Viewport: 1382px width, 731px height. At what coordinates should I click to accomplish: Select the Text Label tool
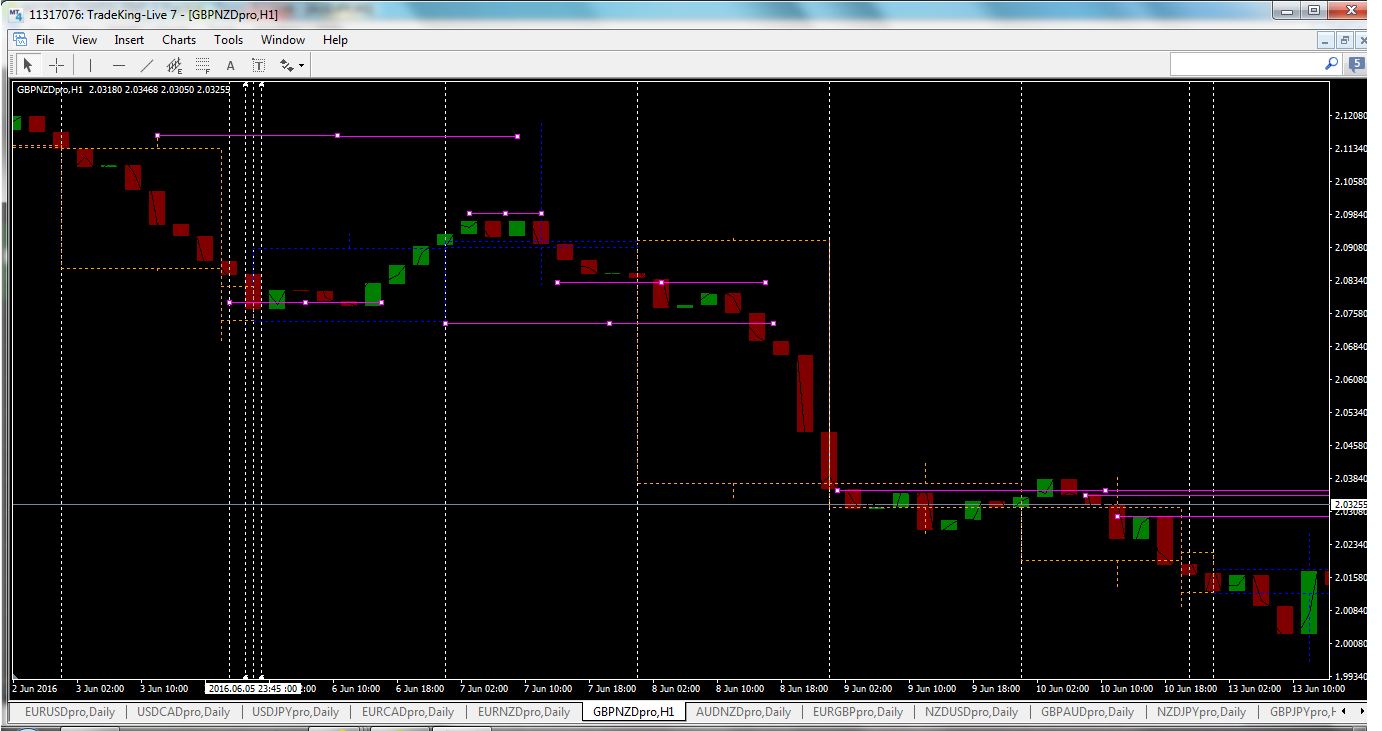coord(257,64)
